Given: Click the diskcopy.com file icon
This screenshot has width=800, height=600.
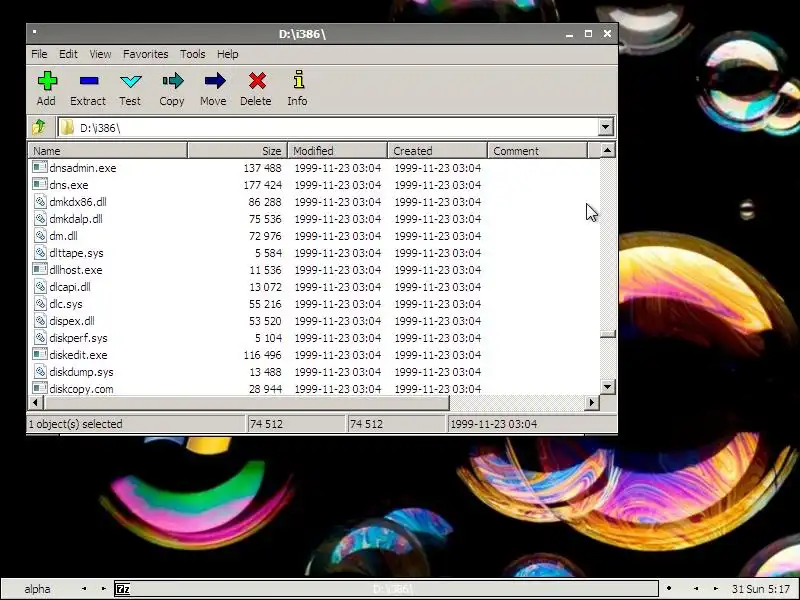Looking at the screenshot, I should (x=39, y=388).
